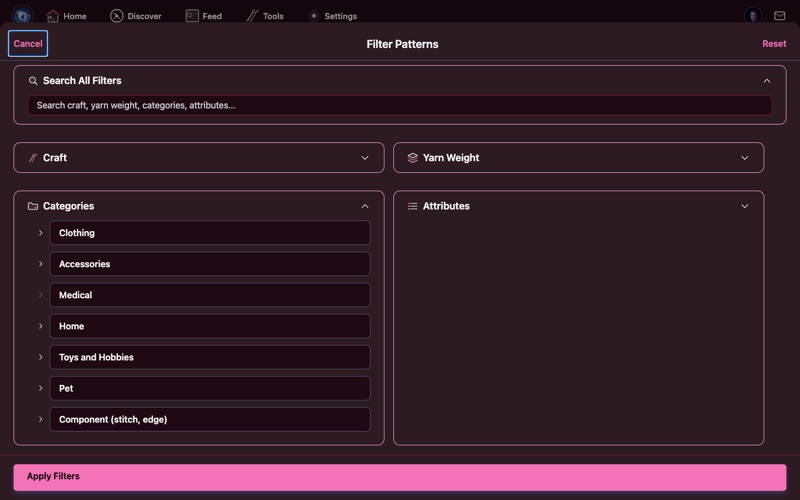This screenshot has width=800, height=500.
Task: Expand the Craft filter dropdown
Action: pyautogui.click(x=365, y=158)
